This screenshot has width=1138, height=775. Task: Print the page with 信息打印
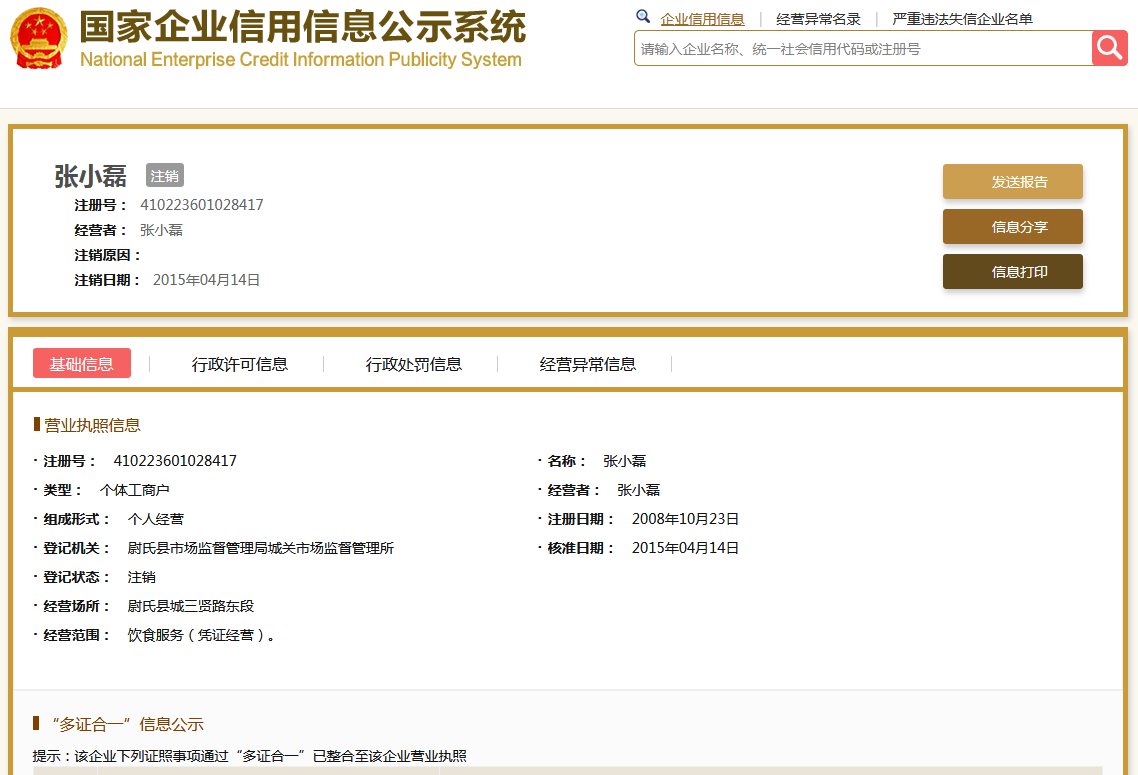pyautogui.click(x=1012, y=272)
